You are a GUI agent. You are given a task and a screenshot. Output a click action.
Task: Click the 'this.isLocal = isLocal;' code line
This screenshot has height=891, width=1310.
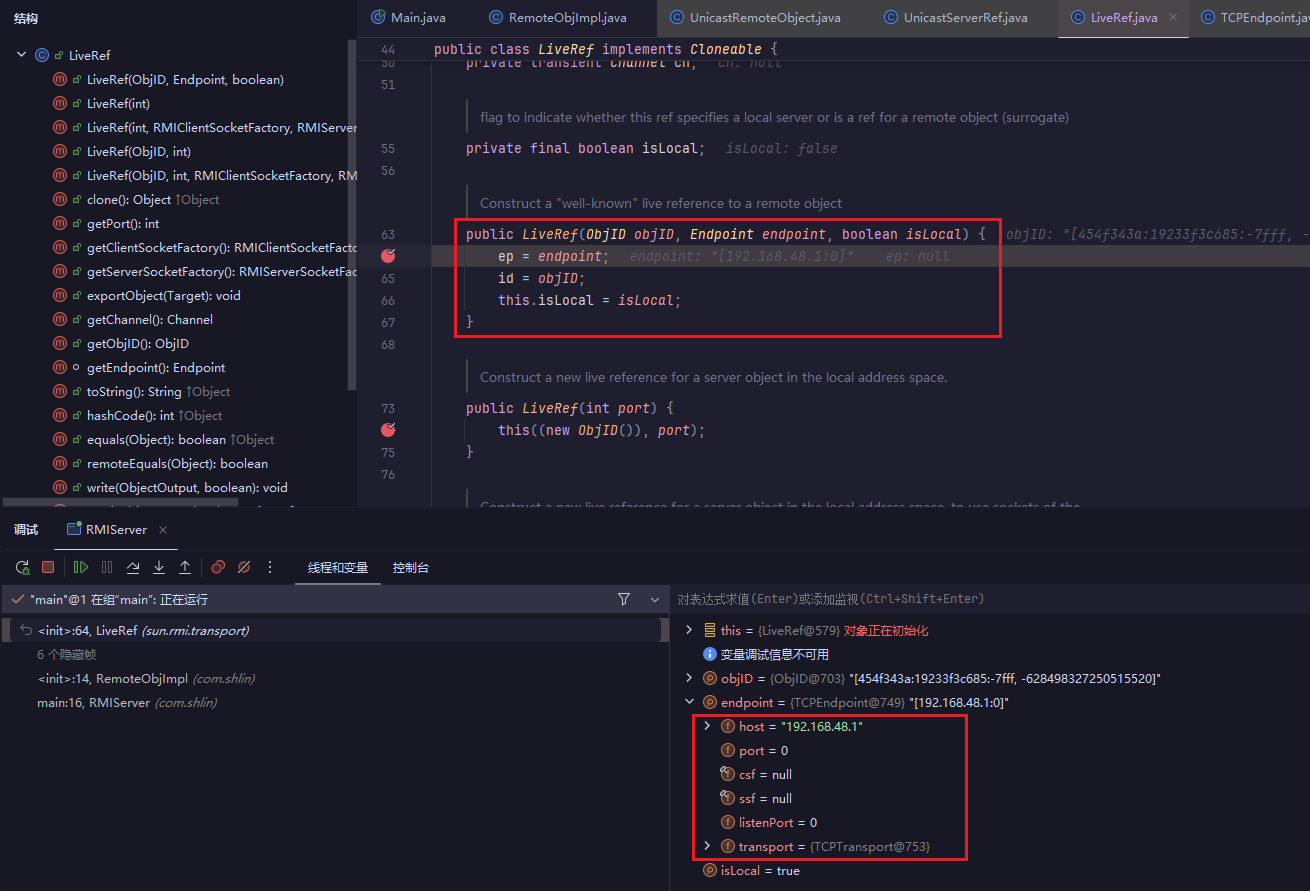(x=590, y=300)
